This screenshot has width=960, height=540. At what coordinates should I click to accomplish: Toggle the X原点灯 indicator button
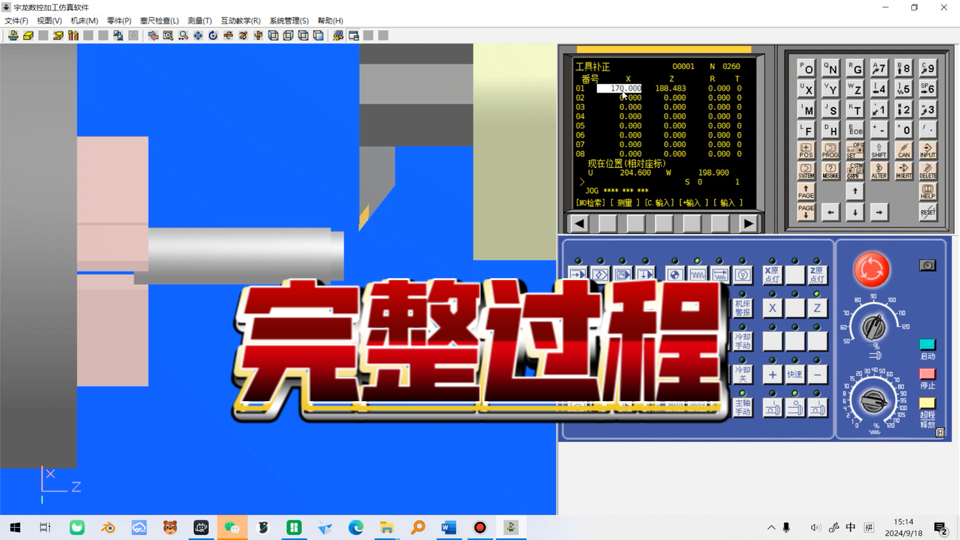(x=772, y=275)
